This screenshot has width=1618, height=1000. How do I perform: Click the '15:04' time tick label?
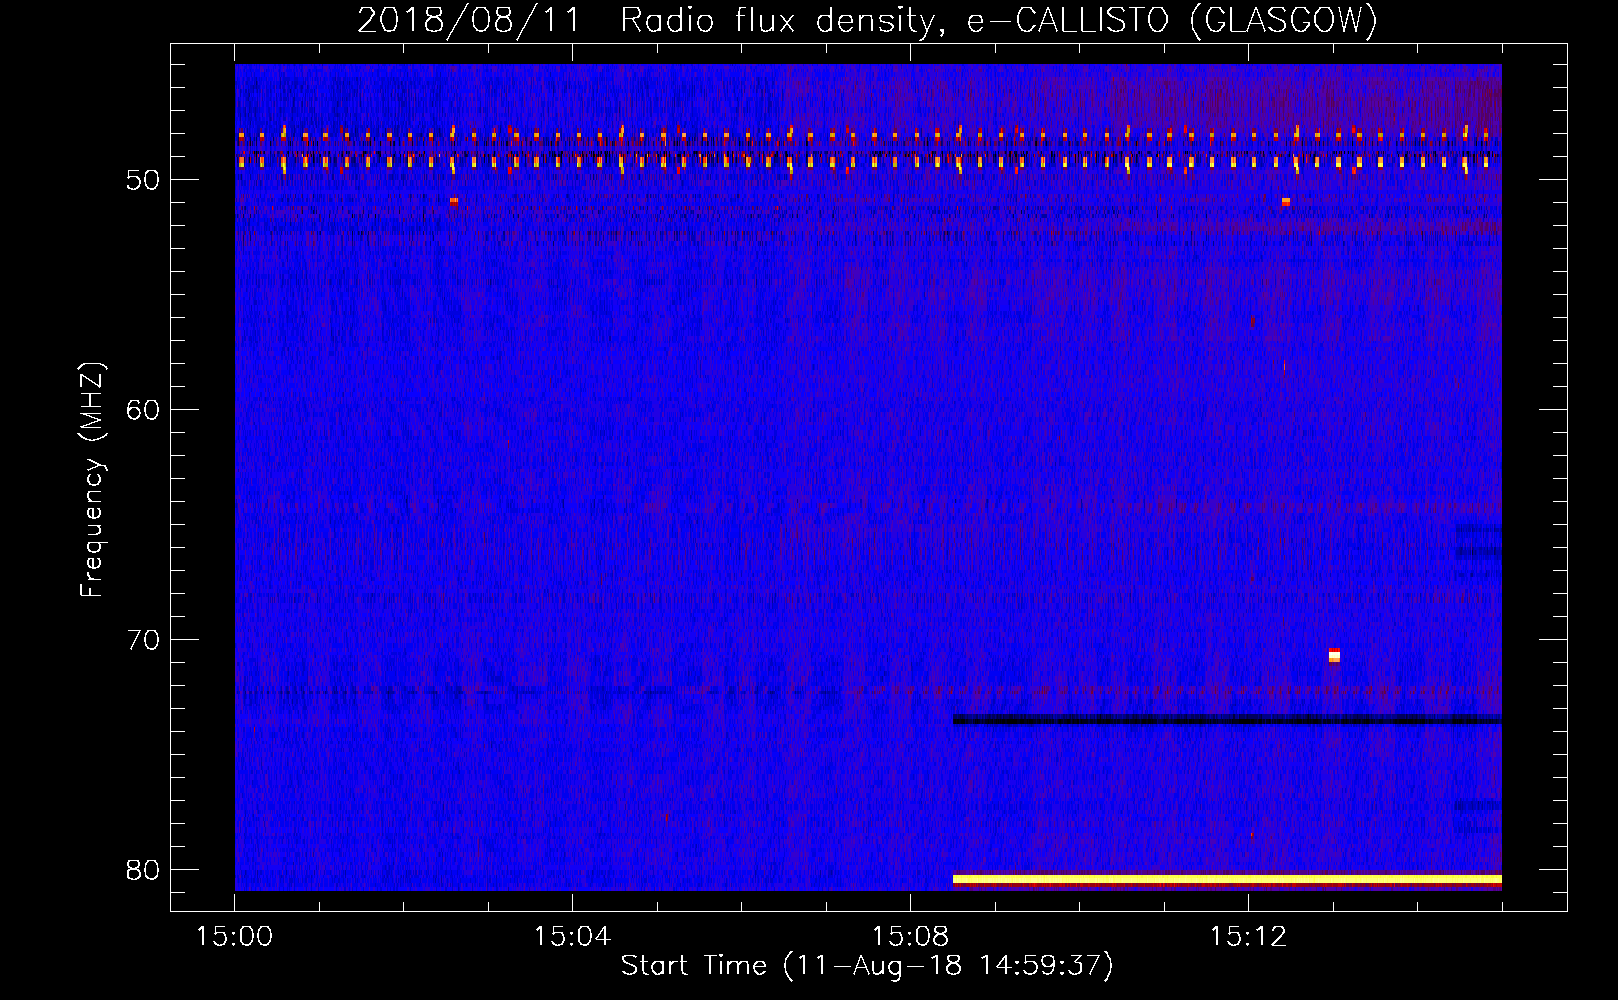point(572,936)
